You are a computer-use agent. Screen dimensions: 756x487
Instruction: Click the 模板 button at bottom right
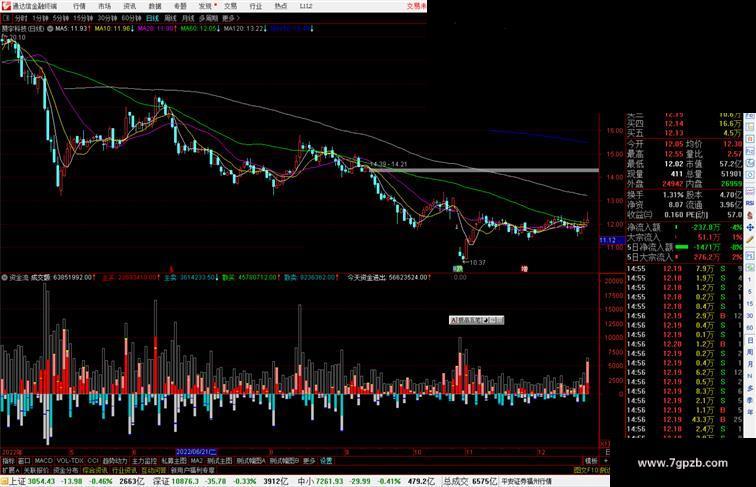coord(591,461)
